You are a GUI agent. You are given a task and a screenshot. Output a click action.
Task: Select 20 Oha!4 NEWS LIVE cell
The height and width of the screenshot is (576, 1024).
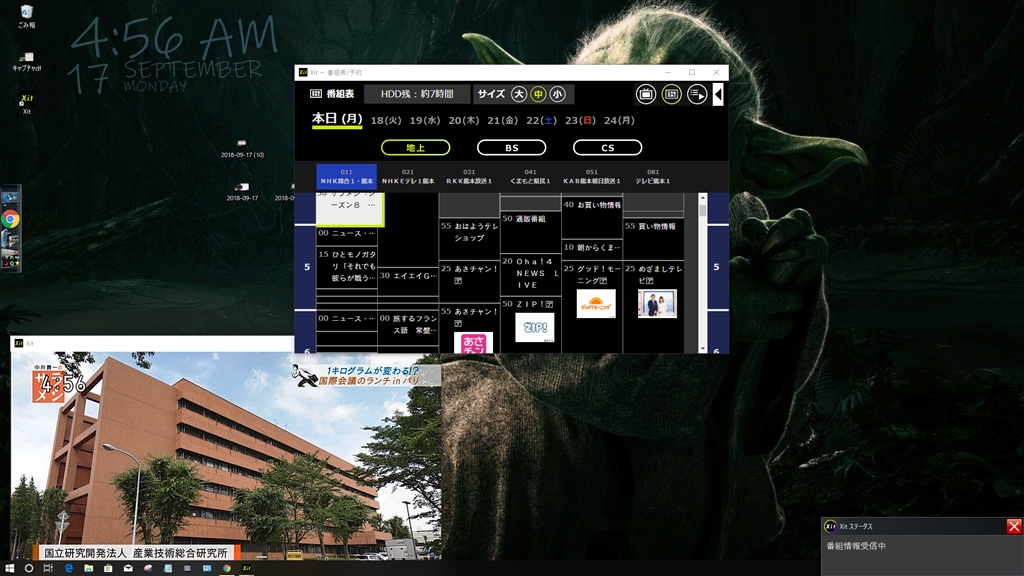pyautogui.click(x=531, y=274)
